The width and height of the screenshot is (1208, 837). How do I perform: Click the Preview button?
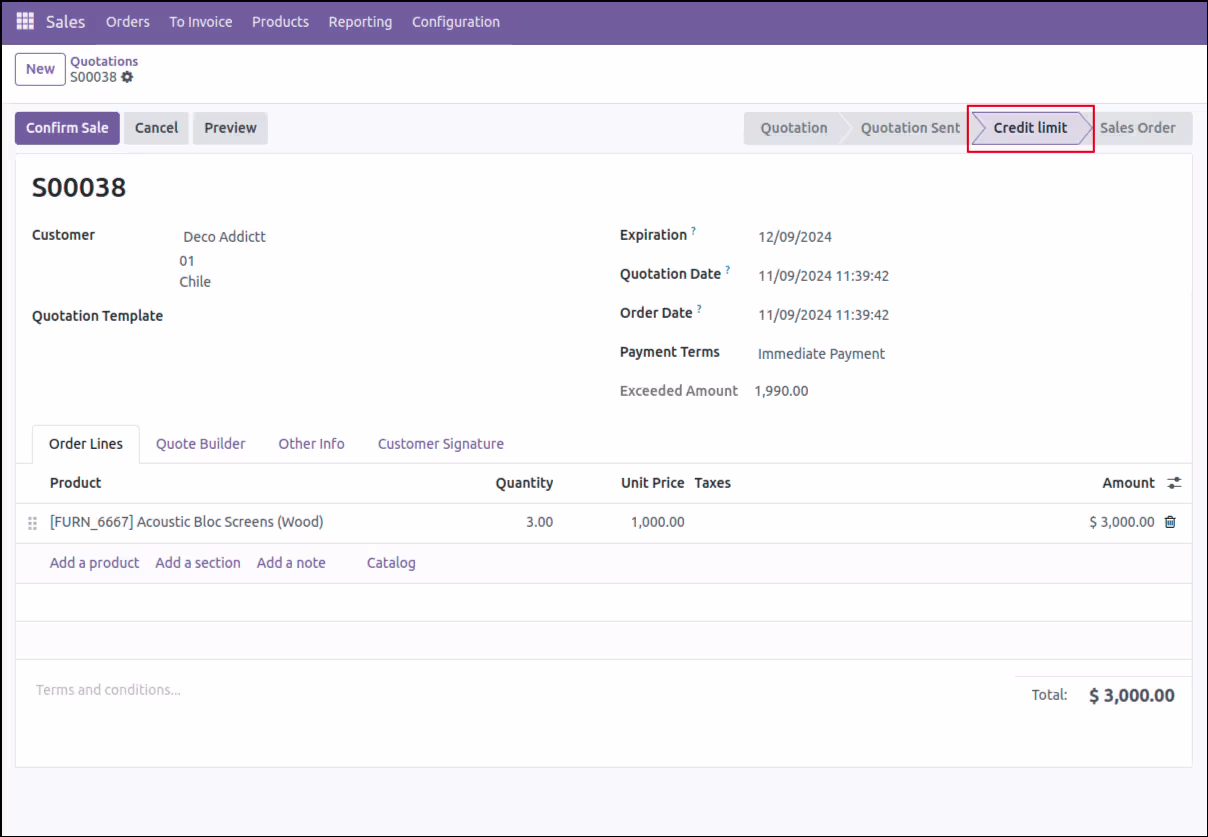pyautogui.click(x=231, y=128)
